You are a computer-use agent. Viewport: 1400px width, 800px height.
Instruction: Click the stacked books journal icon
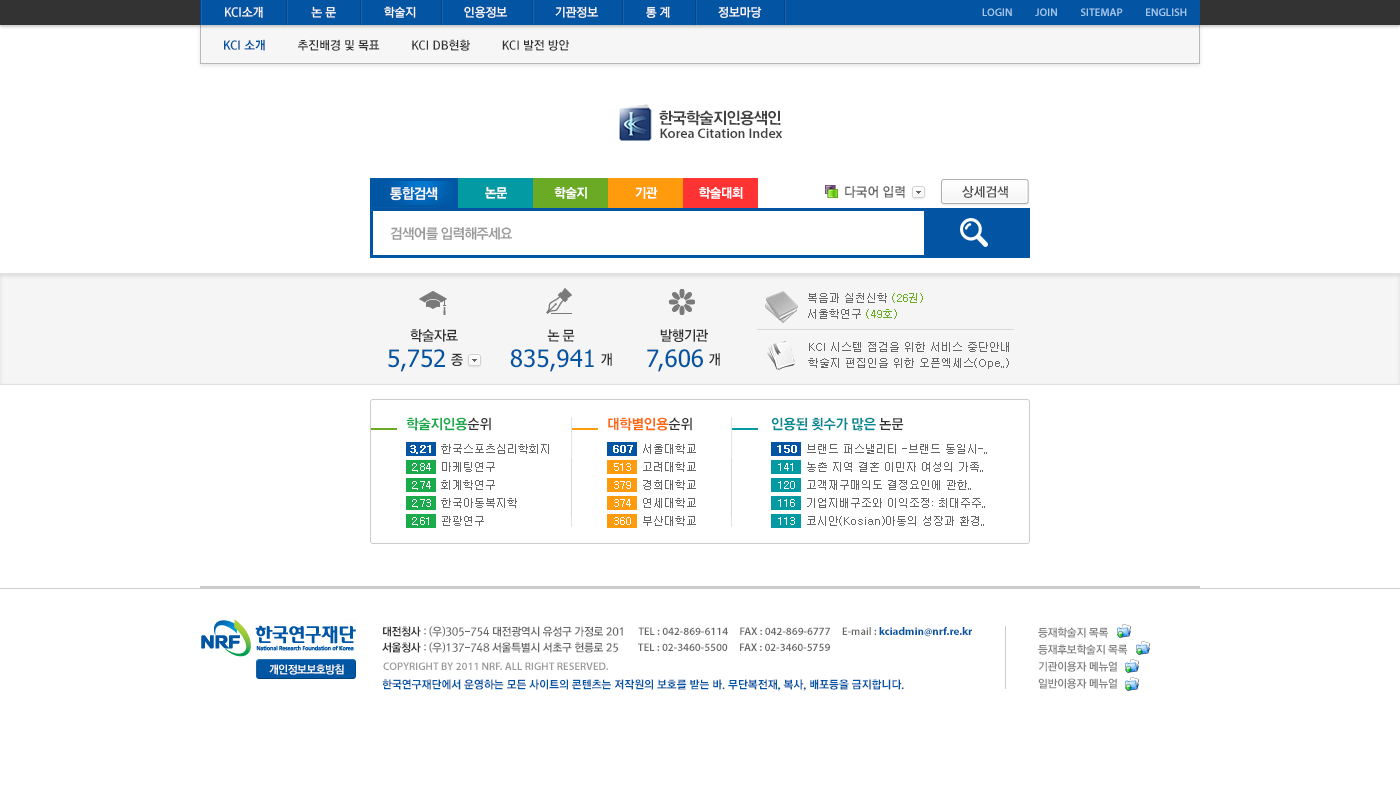click(781, 306)
